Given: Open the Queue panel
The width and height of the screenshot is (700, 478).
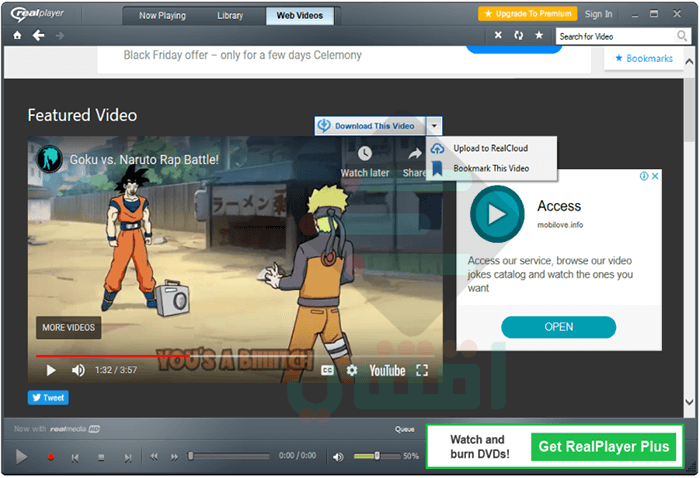Looking at the screenshot, I should tap(404, 429).
